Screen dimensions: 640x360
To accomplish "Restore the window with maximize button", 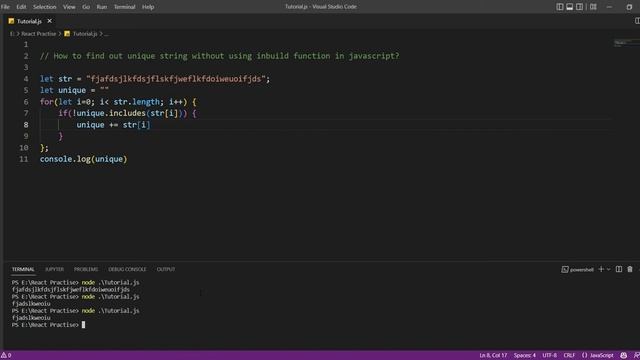I will tap(629, 7).
